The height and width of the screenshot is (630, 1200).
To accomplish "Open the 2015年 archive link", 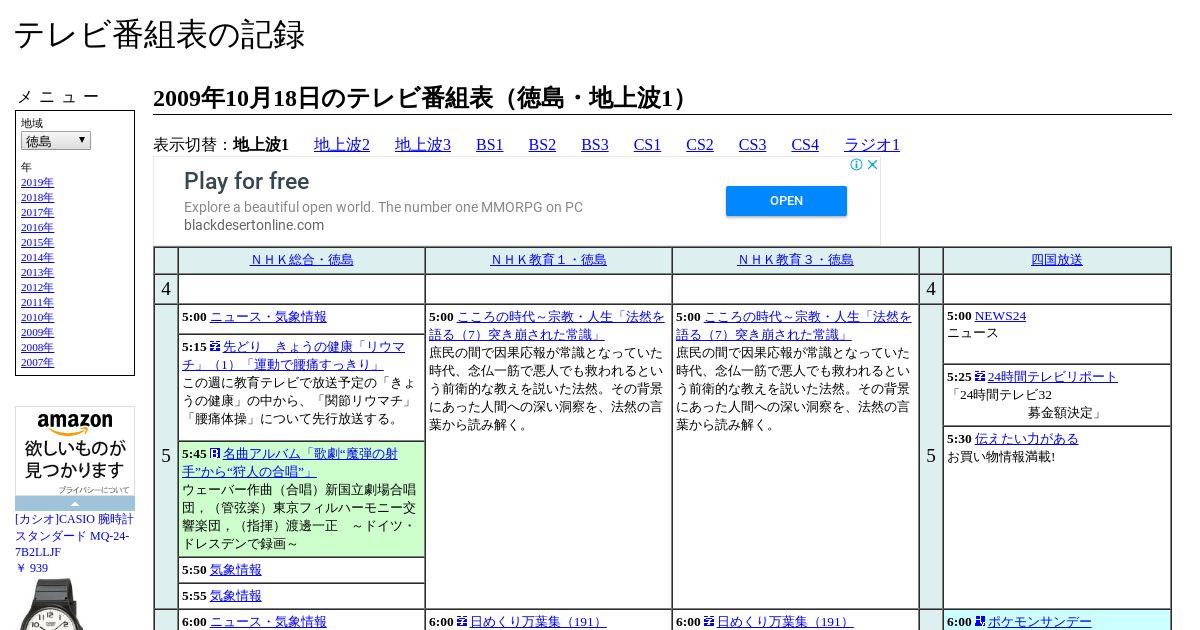I will [37, 243].
